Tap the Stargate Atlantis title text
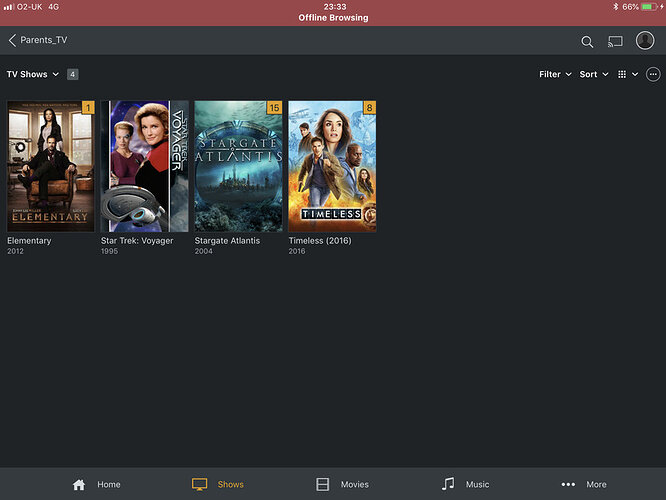Viewport: 666px width, 500px height. (x=227, y=240)
